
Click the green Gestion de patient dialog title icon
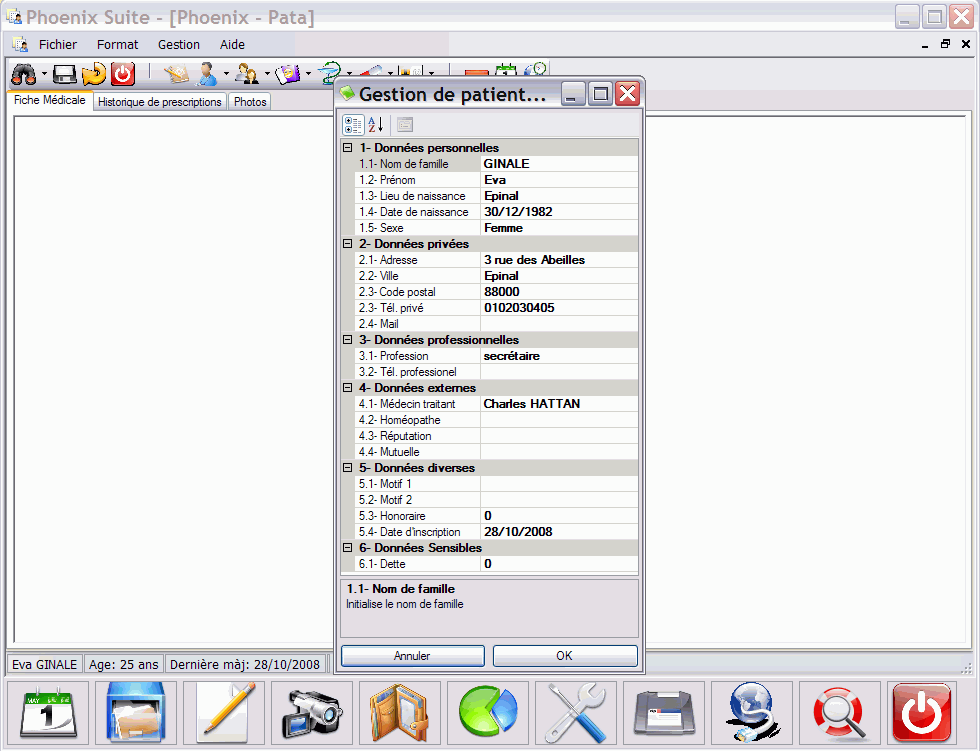pyautogui.click(x=347, y=94)
